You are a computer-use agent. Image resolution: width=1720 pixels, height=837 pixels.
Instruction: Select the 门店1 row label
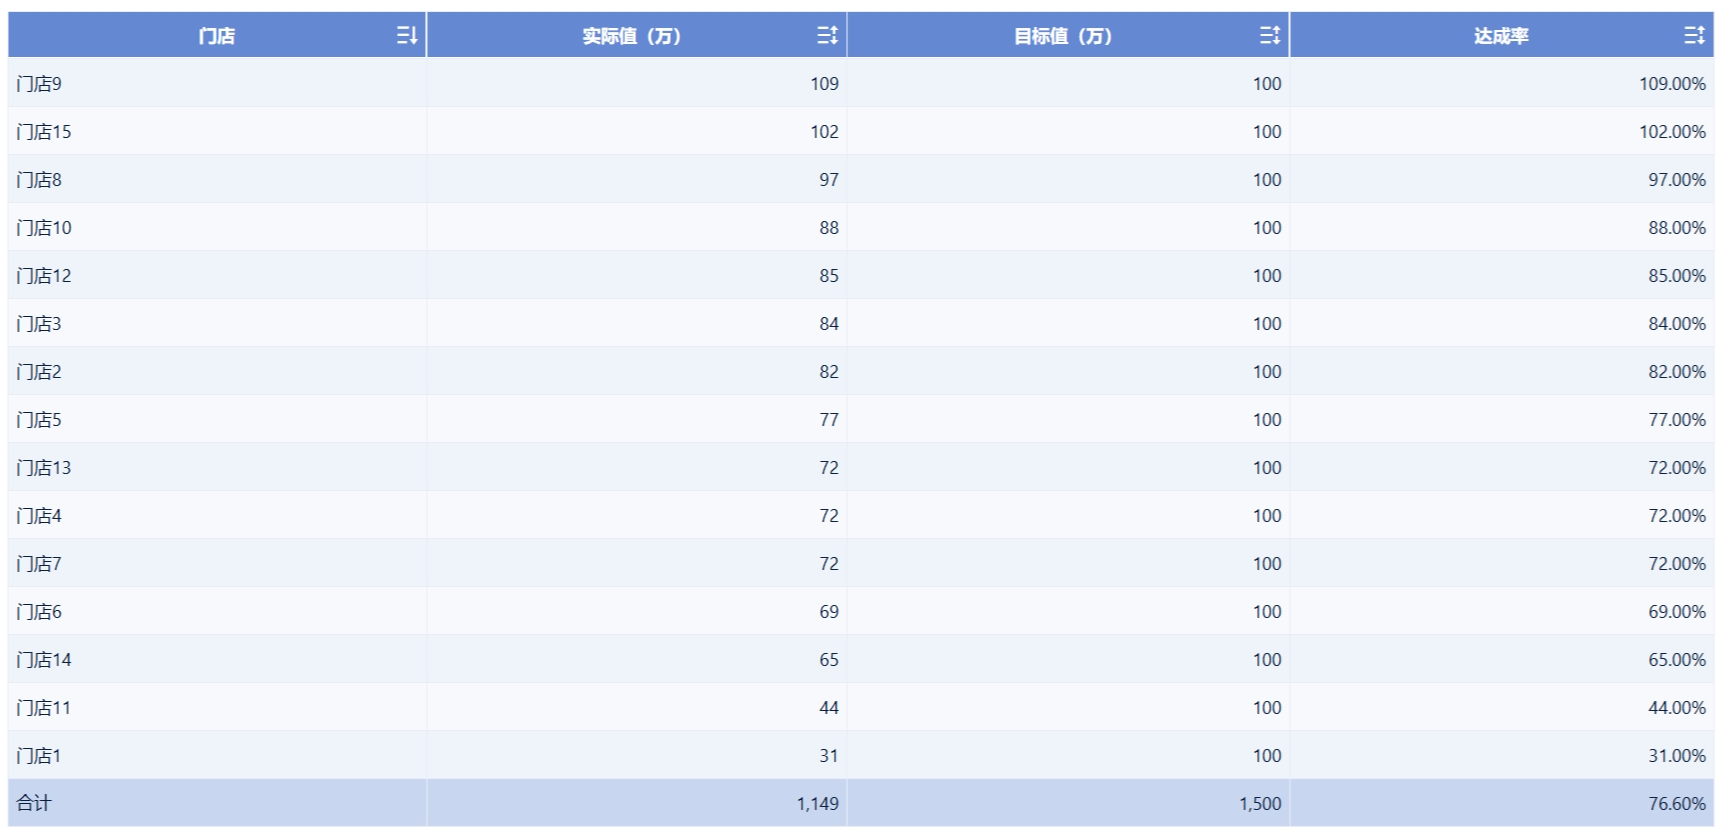pyautogui.click(x=39, y=756)
